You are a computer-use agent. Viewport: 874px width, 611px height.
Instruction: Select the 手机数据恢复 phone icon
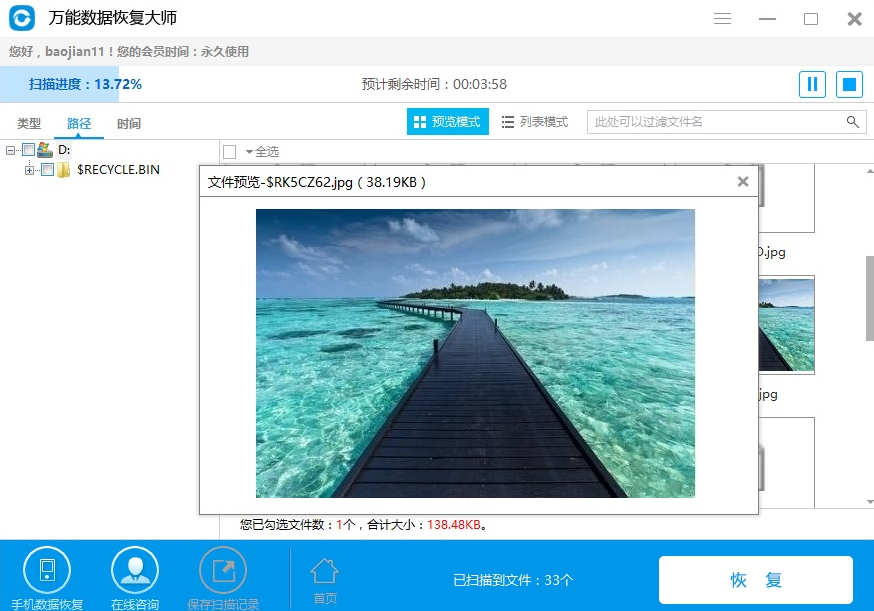(46, 570)
